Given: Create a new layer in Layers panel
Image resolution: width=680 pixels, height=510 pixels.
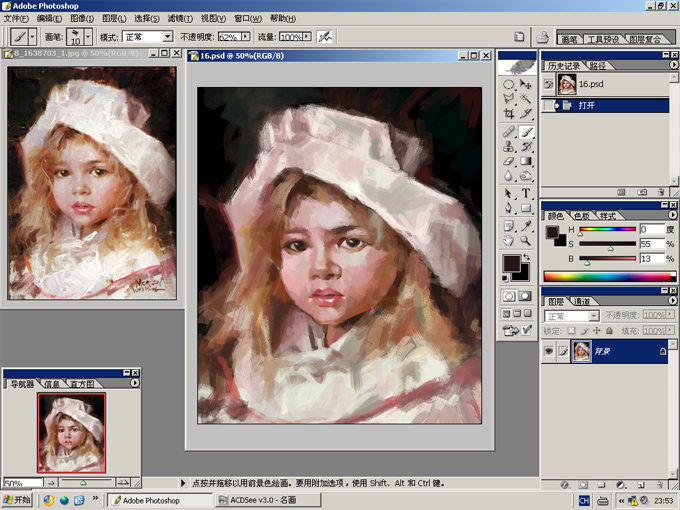Looking at the screenshot, I should (x=641, y=485).
